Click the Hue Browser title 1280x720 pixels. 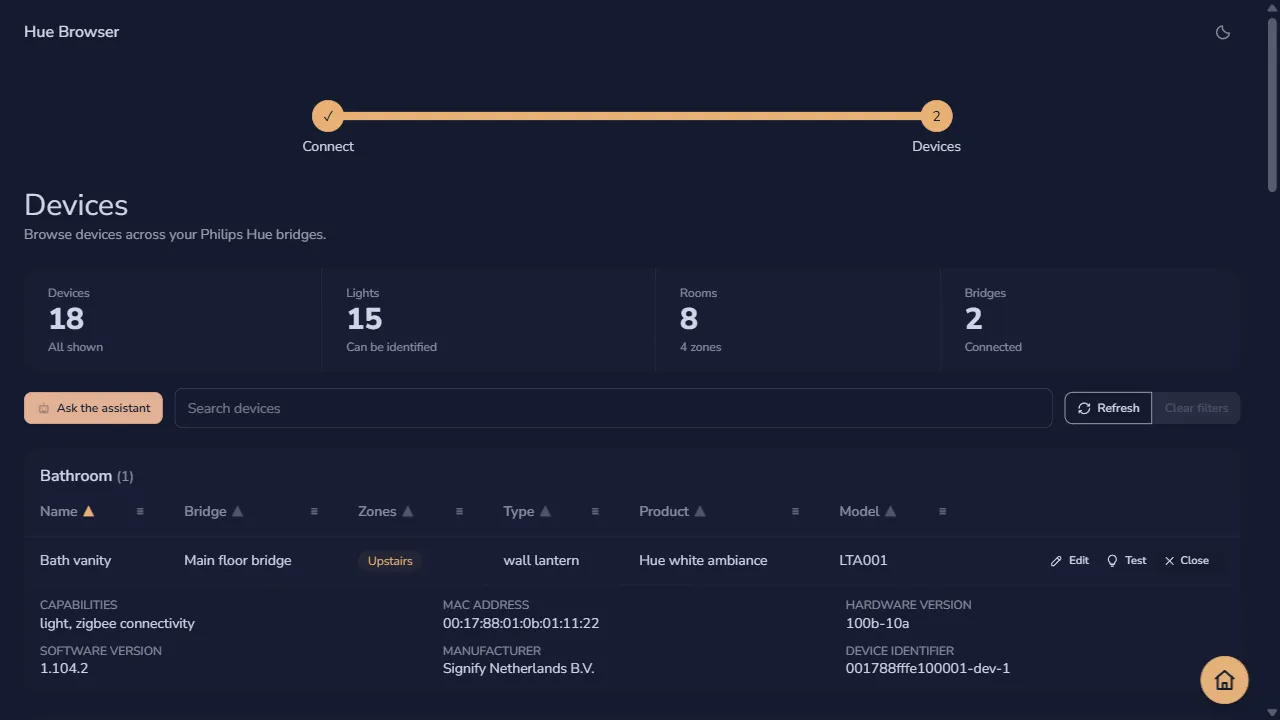click(x=71, y=32)
